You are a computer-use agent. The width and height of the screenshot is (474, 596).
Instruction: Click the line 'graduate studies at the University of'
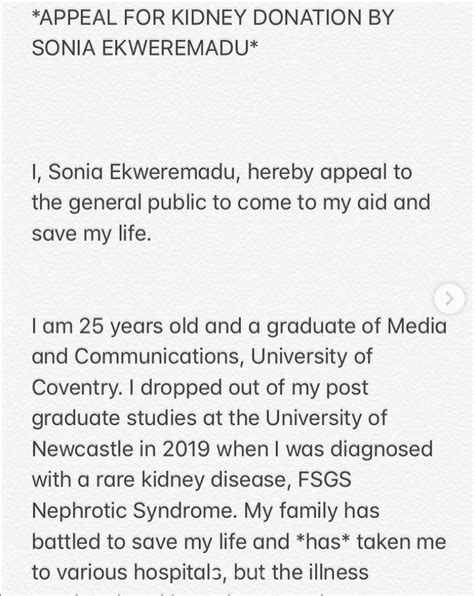209,418
